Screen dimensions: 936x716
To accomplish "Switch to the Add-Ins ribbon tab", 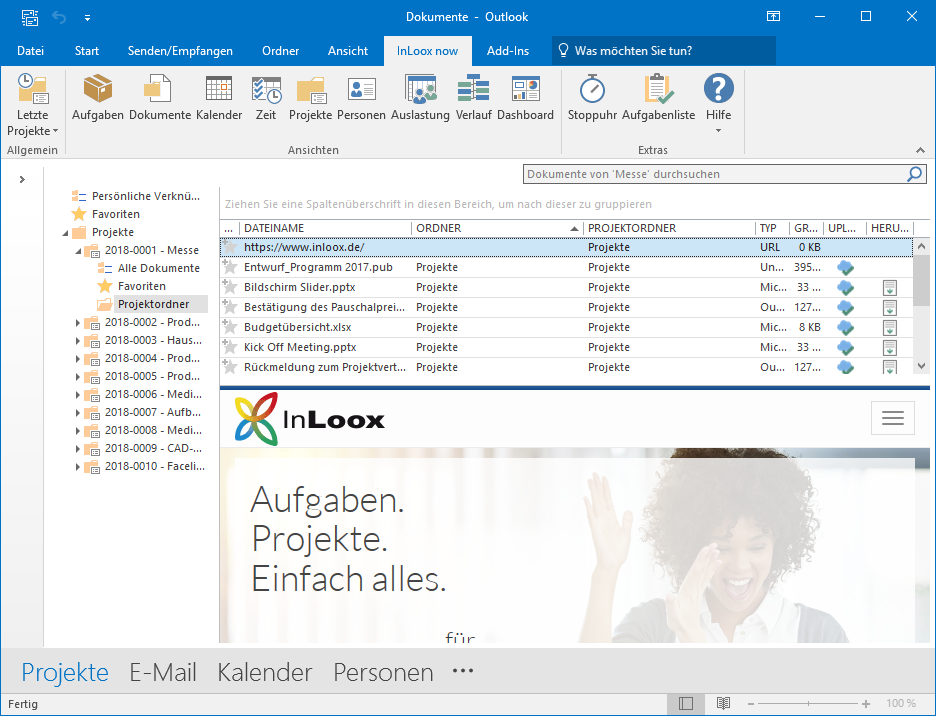I will [x=508, y=51].
